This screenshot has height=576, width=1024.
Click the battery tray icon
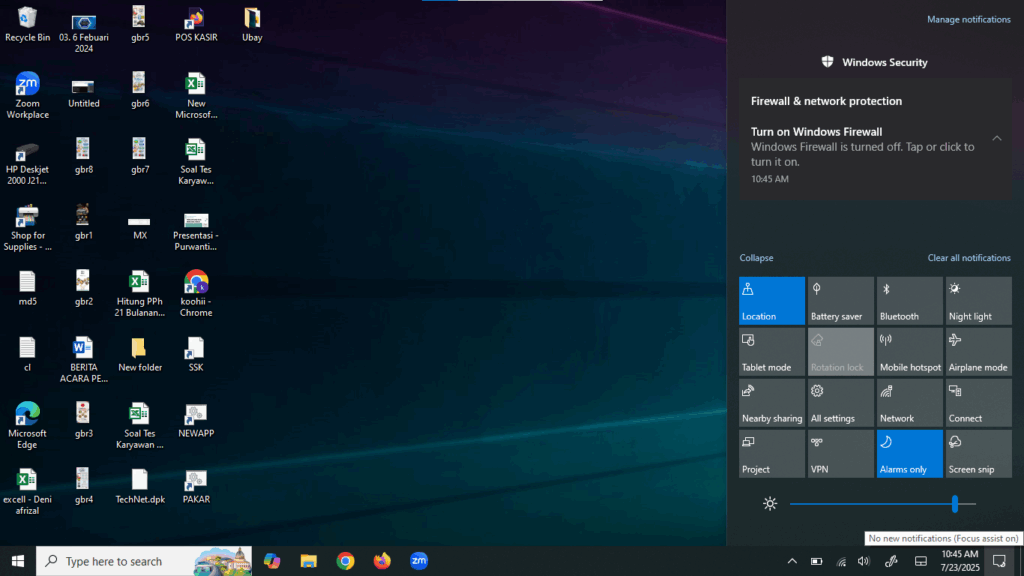click(x=816, y=562)
